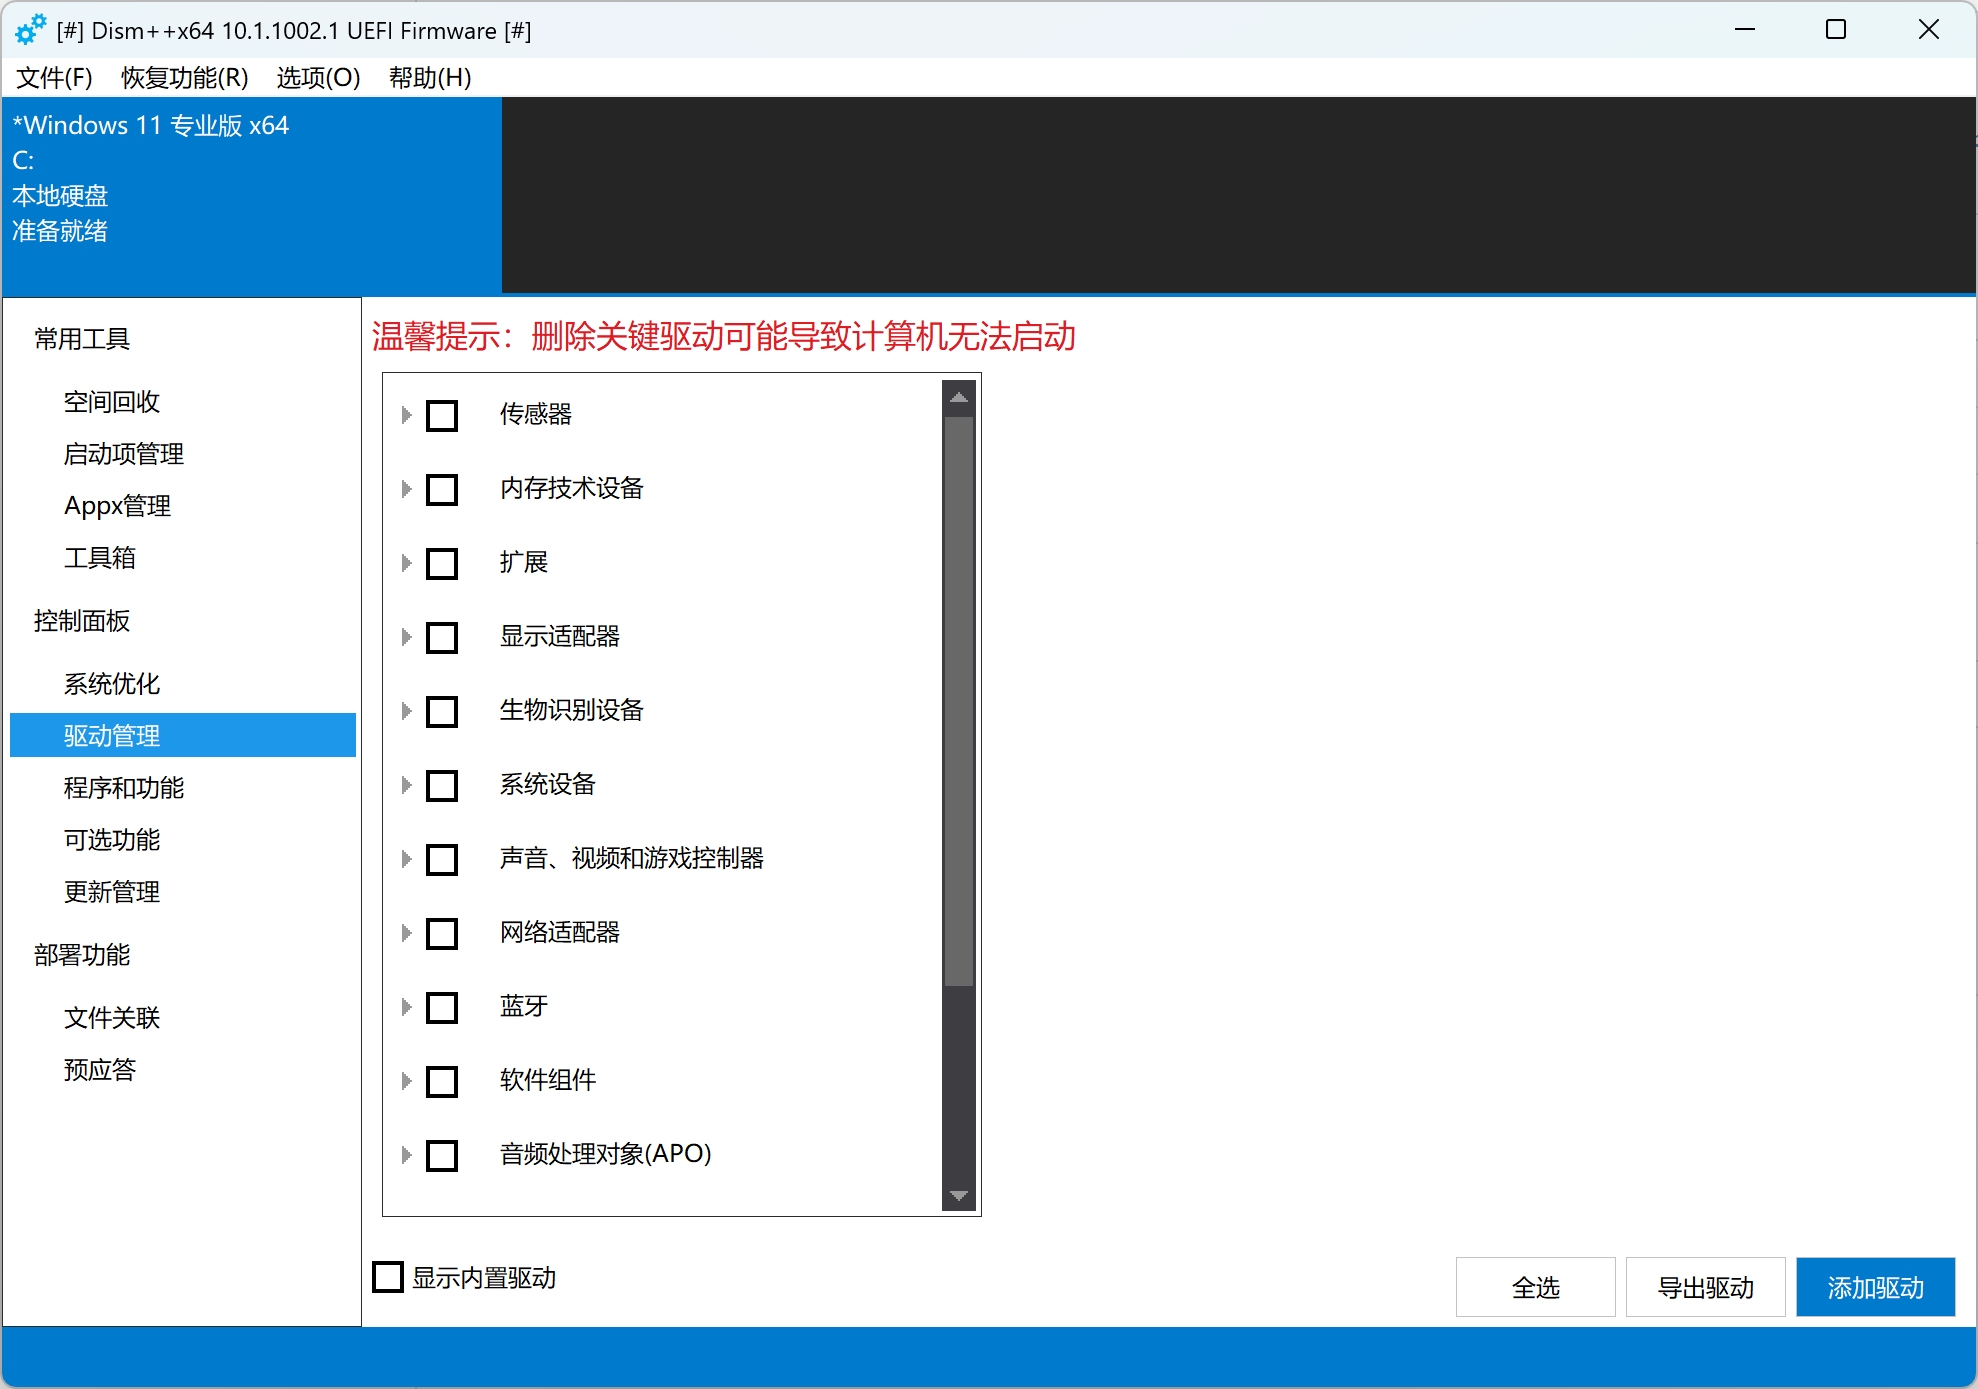Screen dimensions: 1978x1389
Task: Click the 添加驱动 button
Action: [x=1875, y=1287]
